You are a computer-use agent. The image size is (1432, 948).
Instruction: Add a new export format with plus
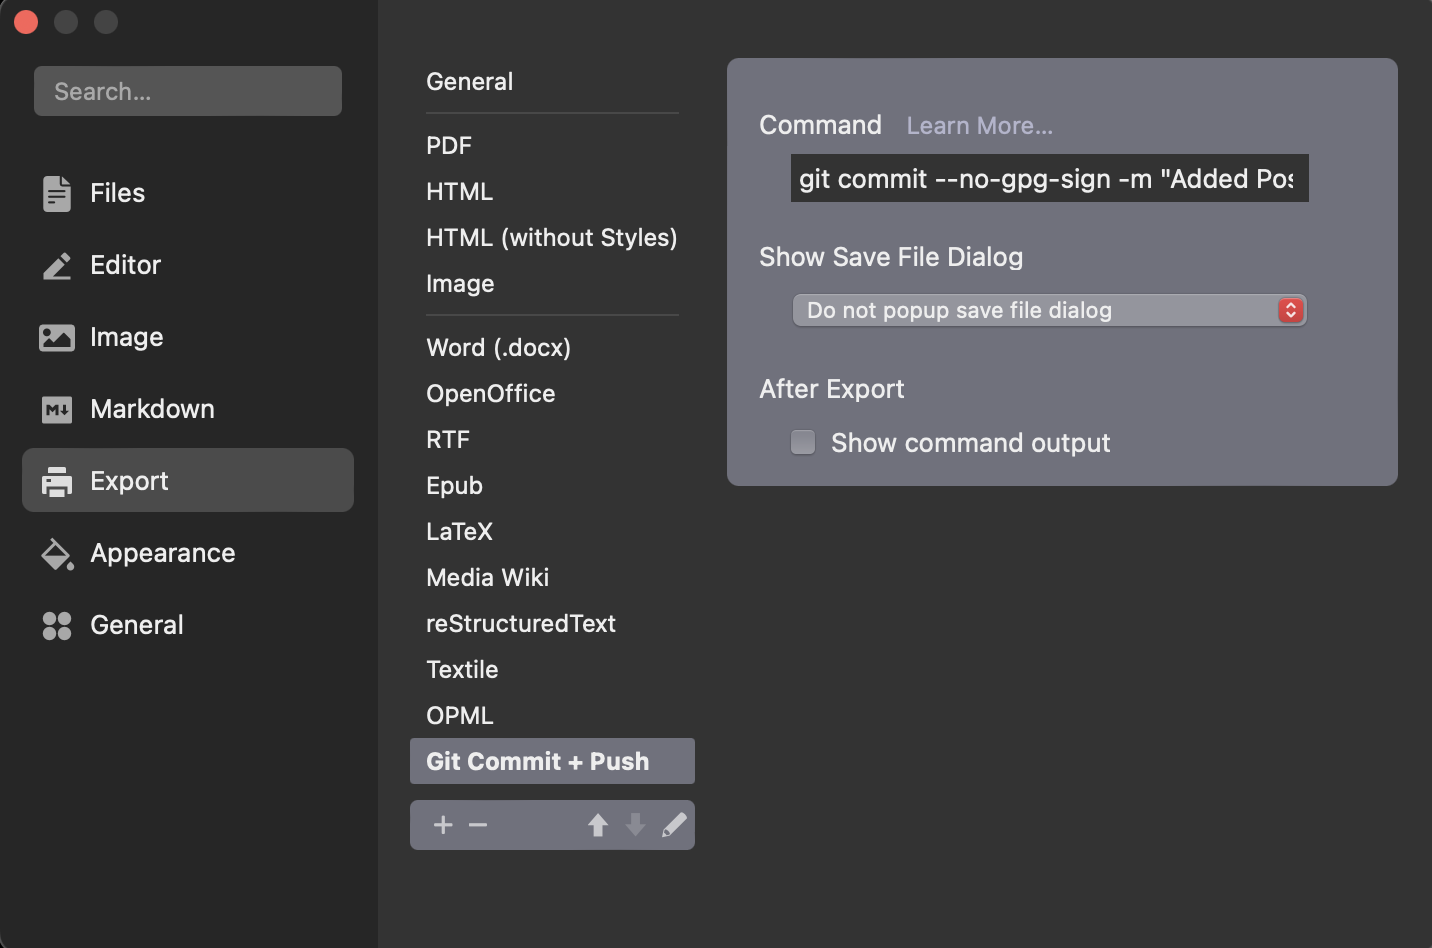click(443, 825)
